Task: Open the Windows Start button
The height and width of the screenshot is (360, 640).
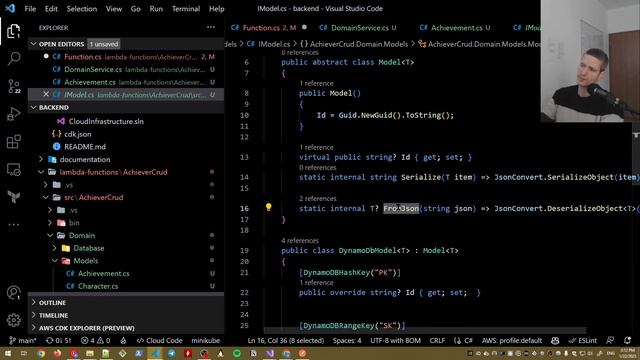Action: (x=8, y=353)
